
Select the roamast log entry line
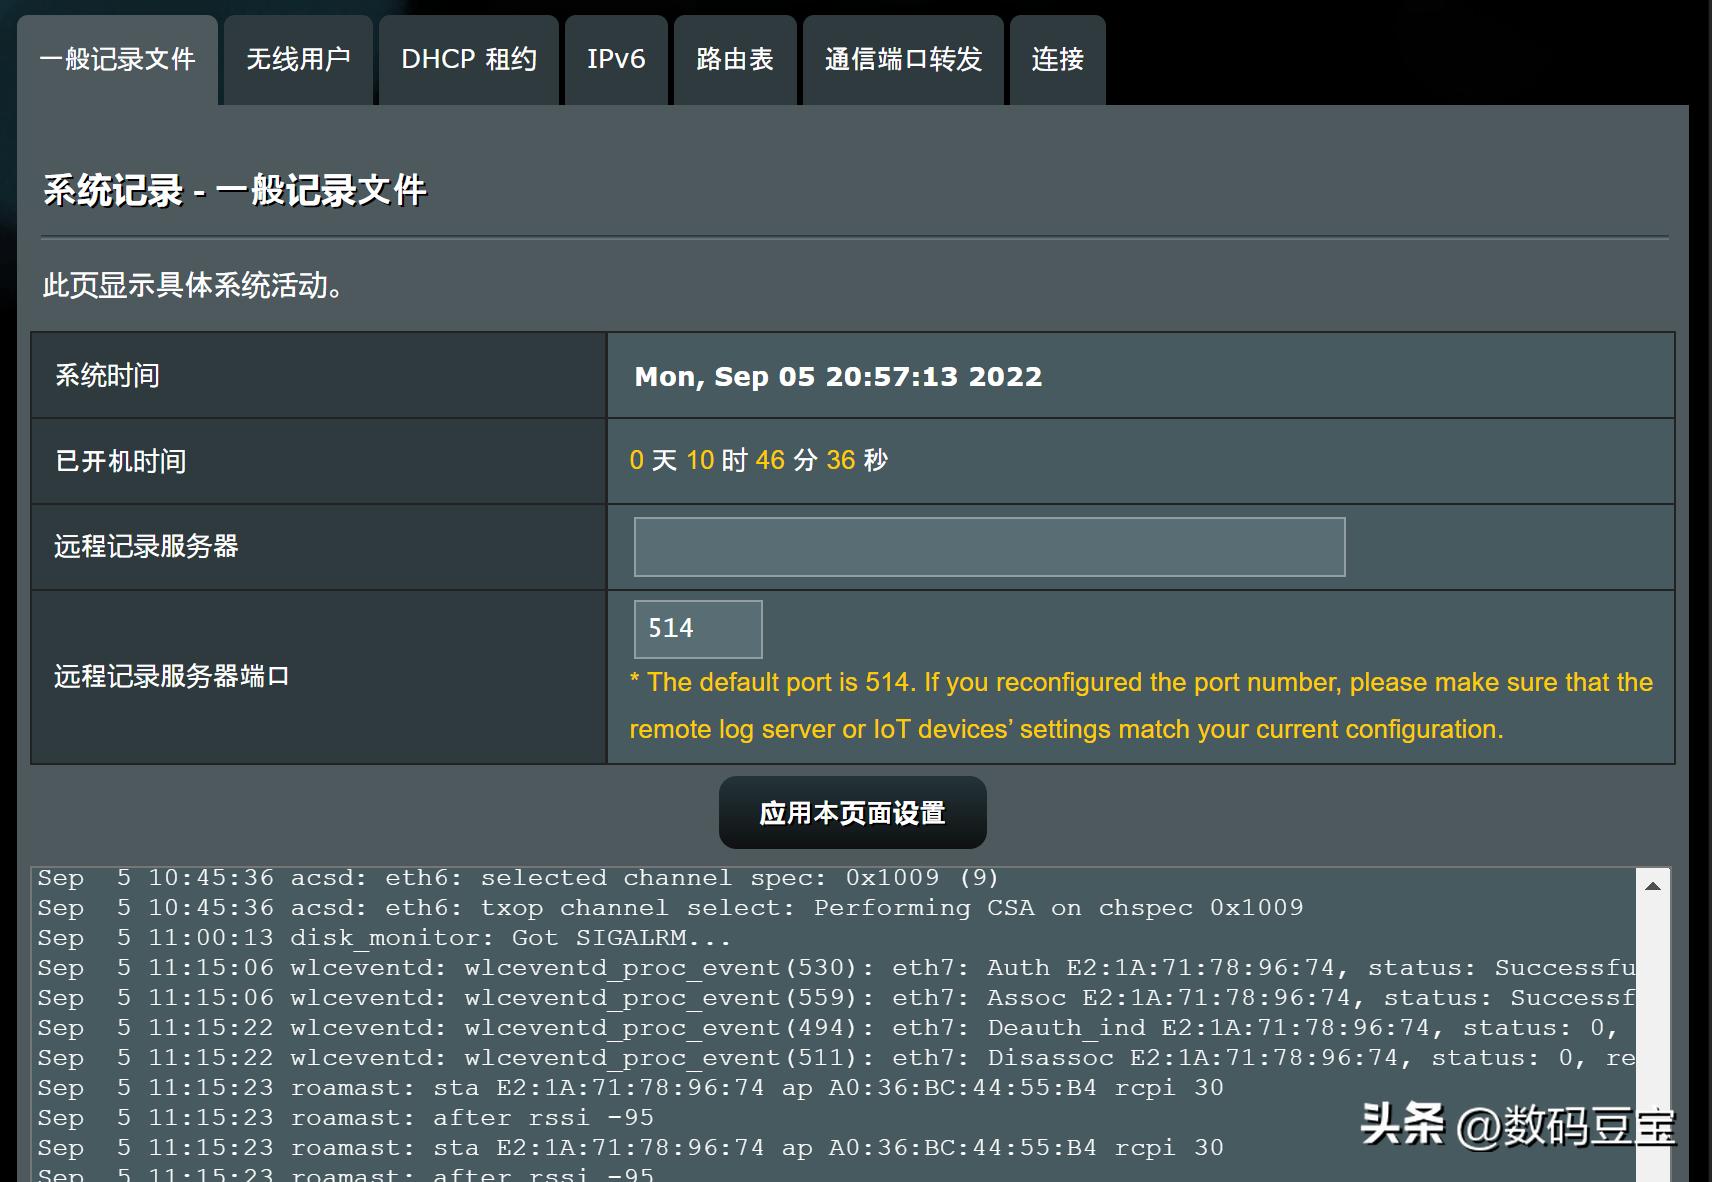click(x=630, y=1087)
